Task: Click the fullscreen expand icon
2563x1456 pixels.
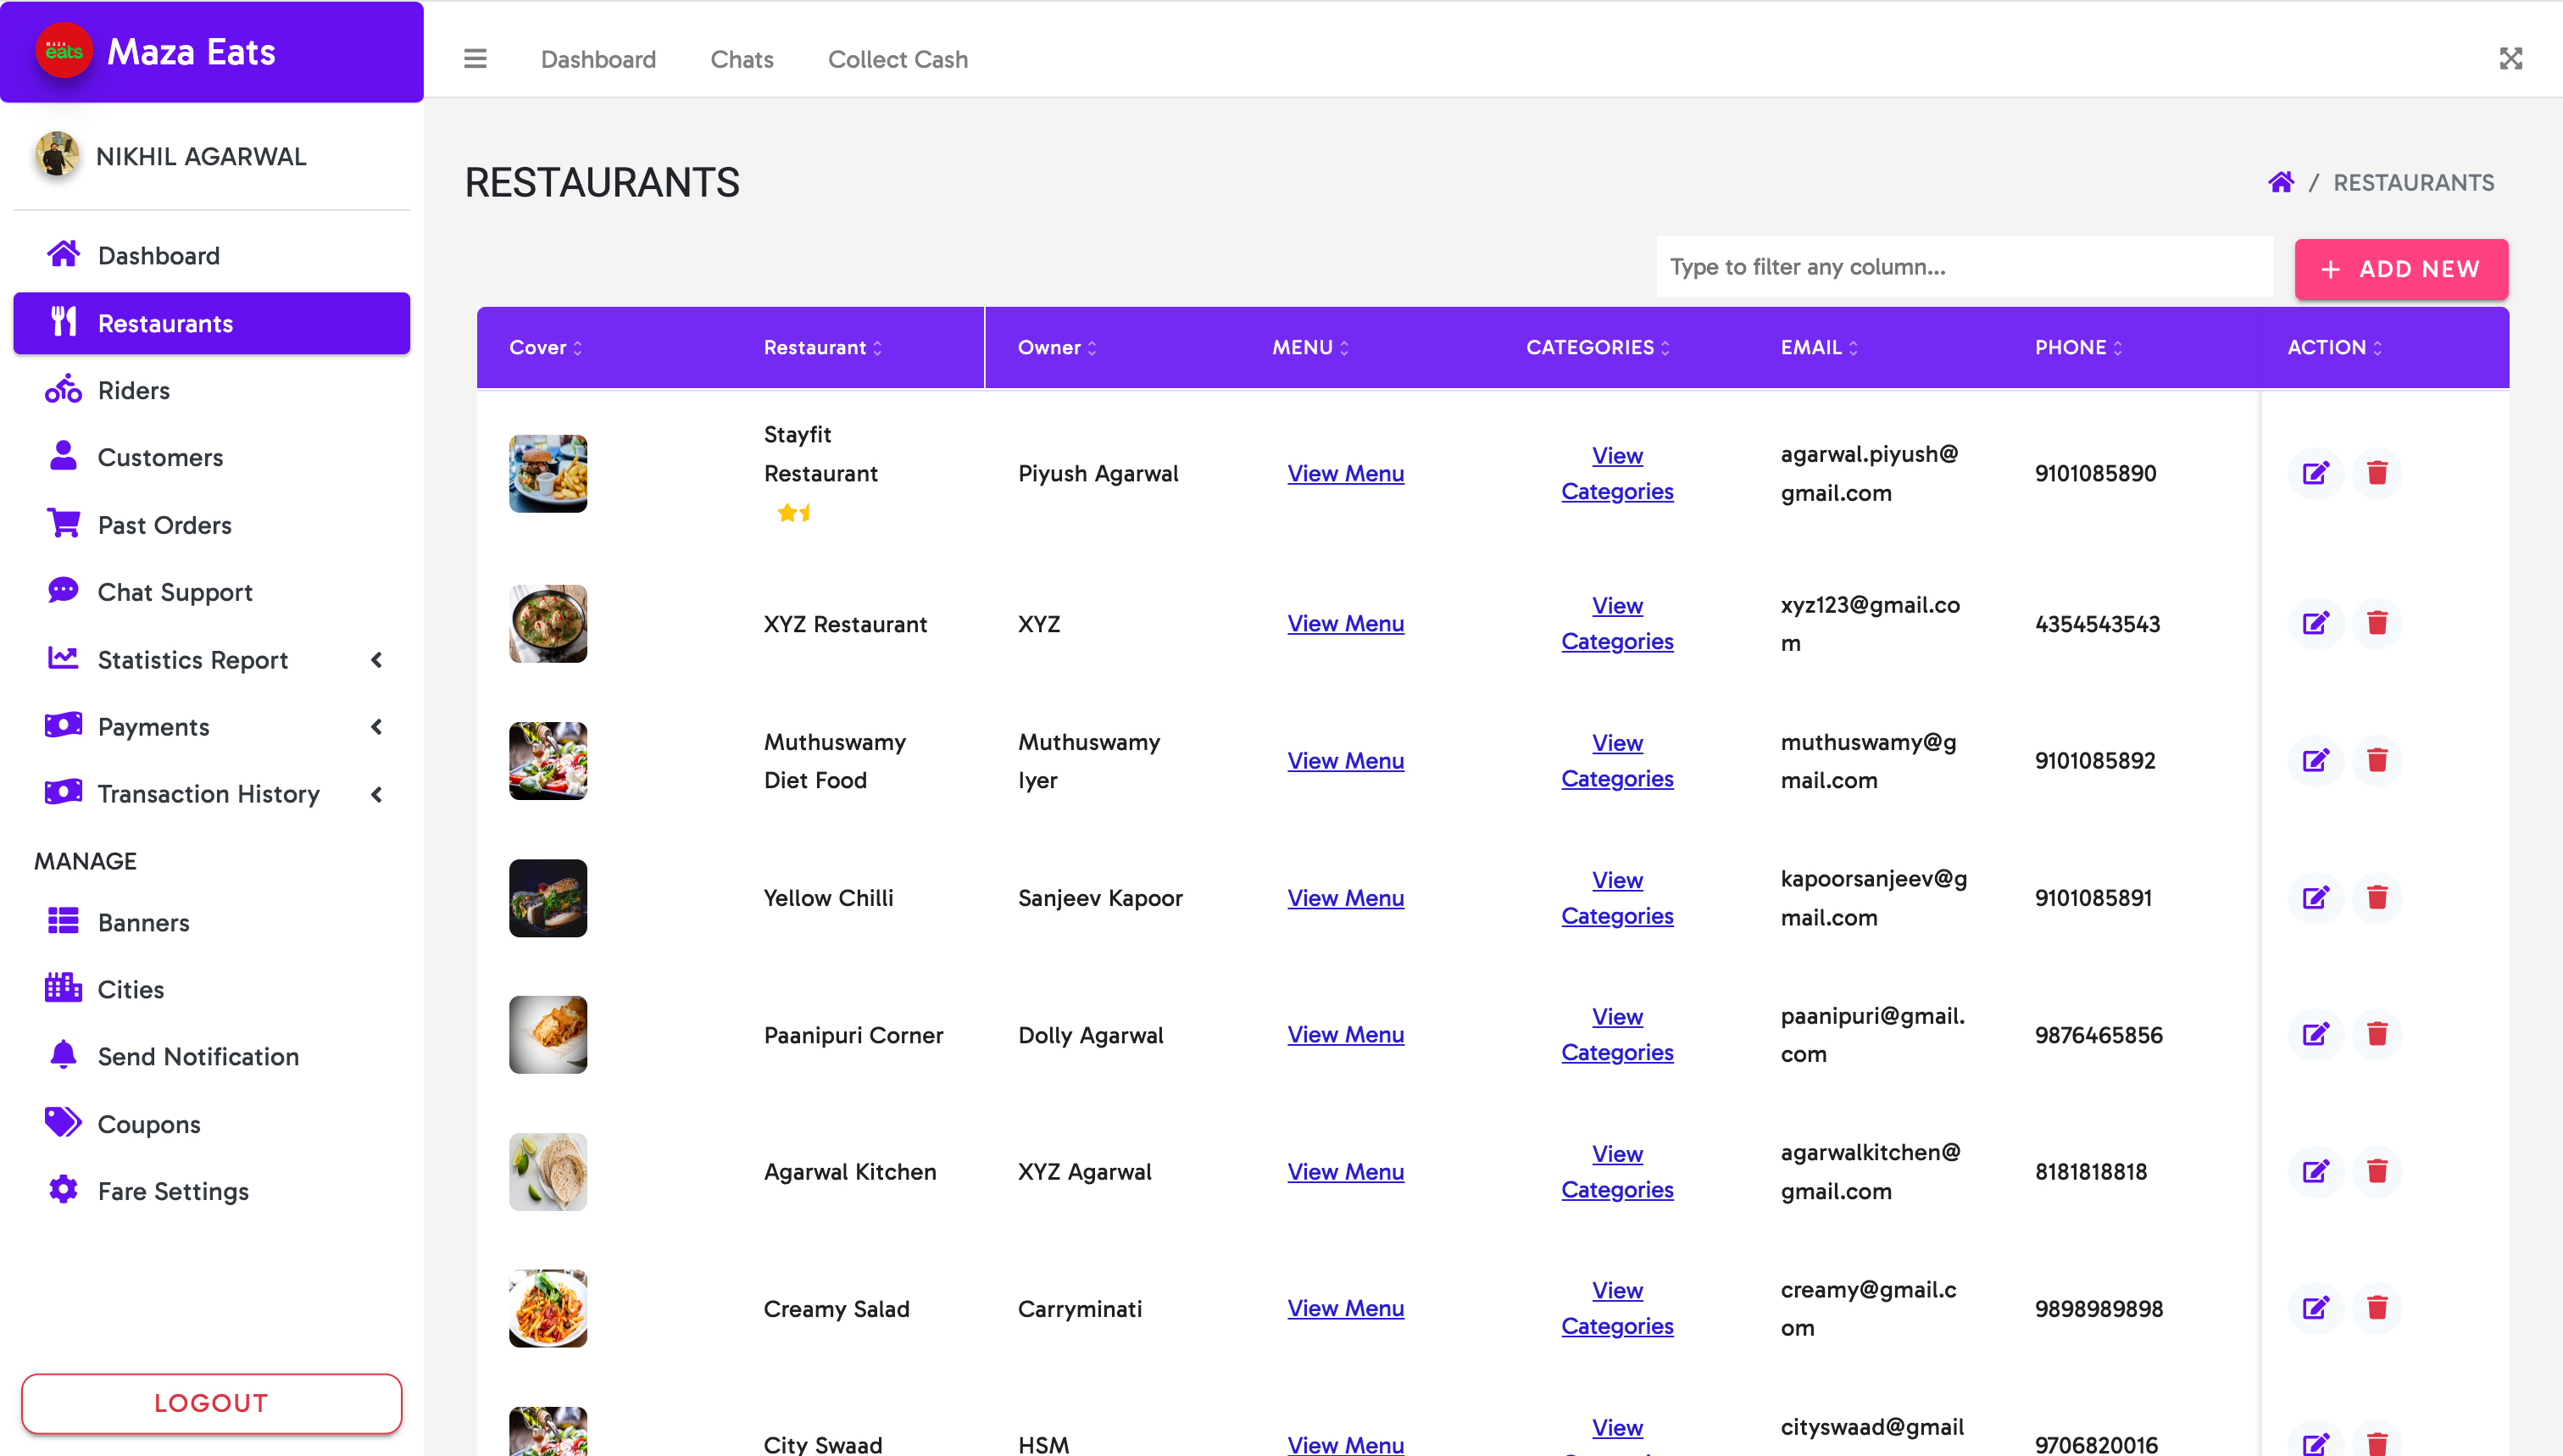Action: pos(2511,59)
